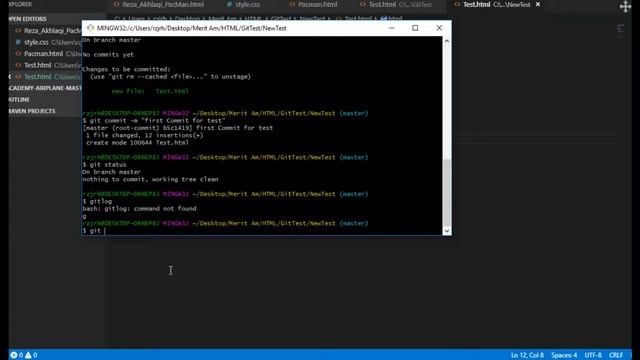640x360 pixels.
Task: Close the MINGW32 terminal window
Action: (439, 28)
